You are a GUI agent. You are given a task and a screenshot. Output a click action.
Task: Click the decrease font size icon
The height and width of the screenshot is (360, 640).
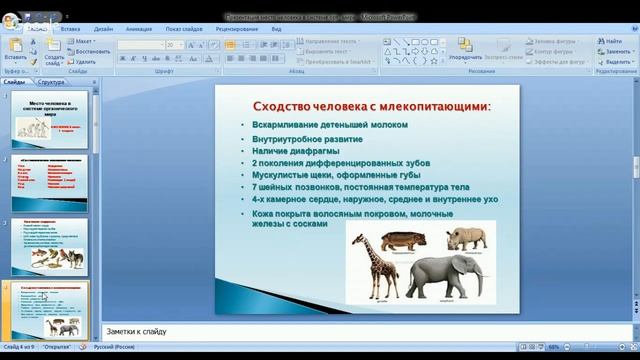tap(202, 45)
